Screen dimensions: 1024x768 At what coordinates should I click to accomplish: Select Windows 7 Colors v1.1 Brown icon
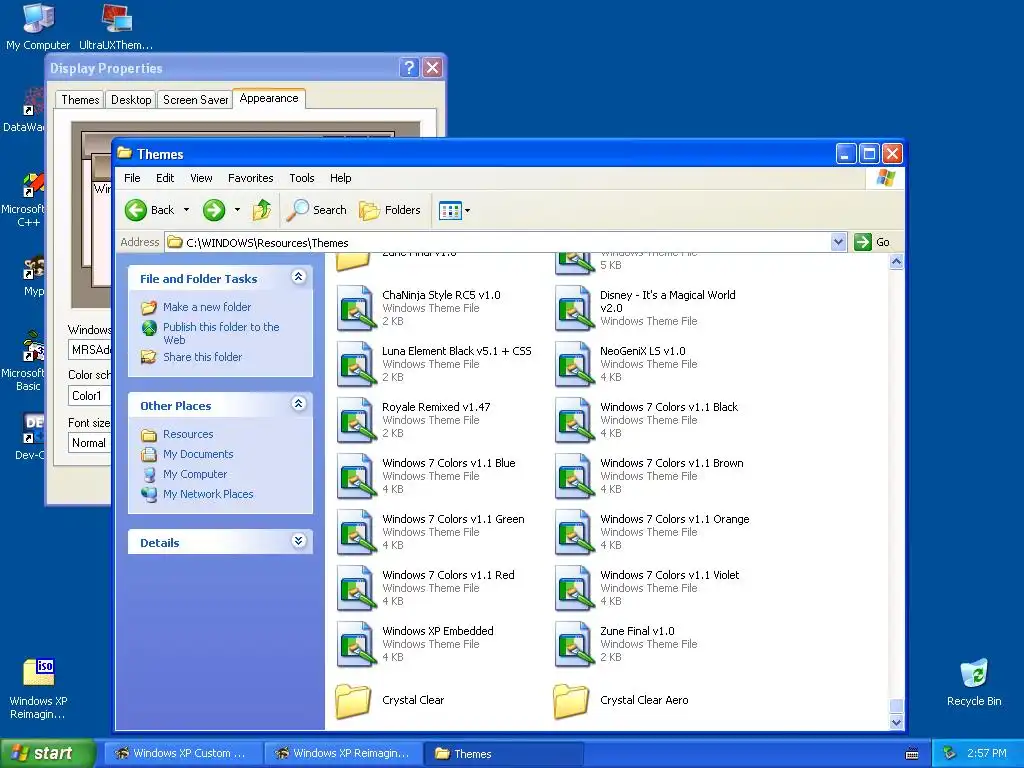[575, 477]
